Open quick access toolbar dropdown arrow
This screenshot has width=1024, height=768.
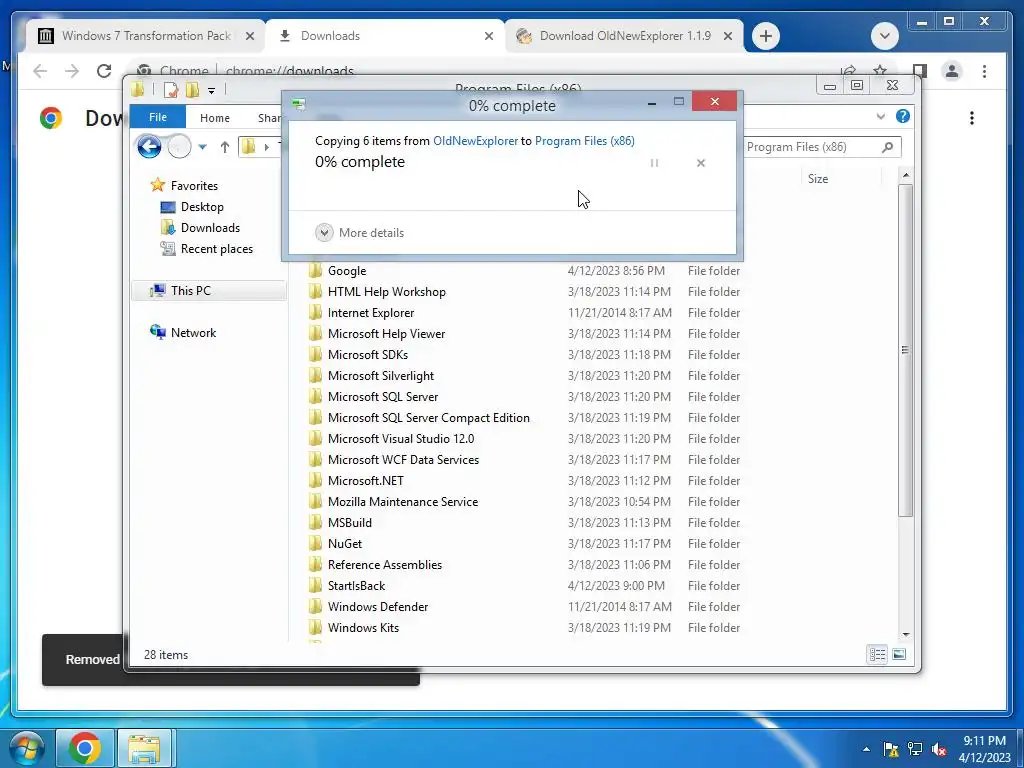click(x=212, y=91)
